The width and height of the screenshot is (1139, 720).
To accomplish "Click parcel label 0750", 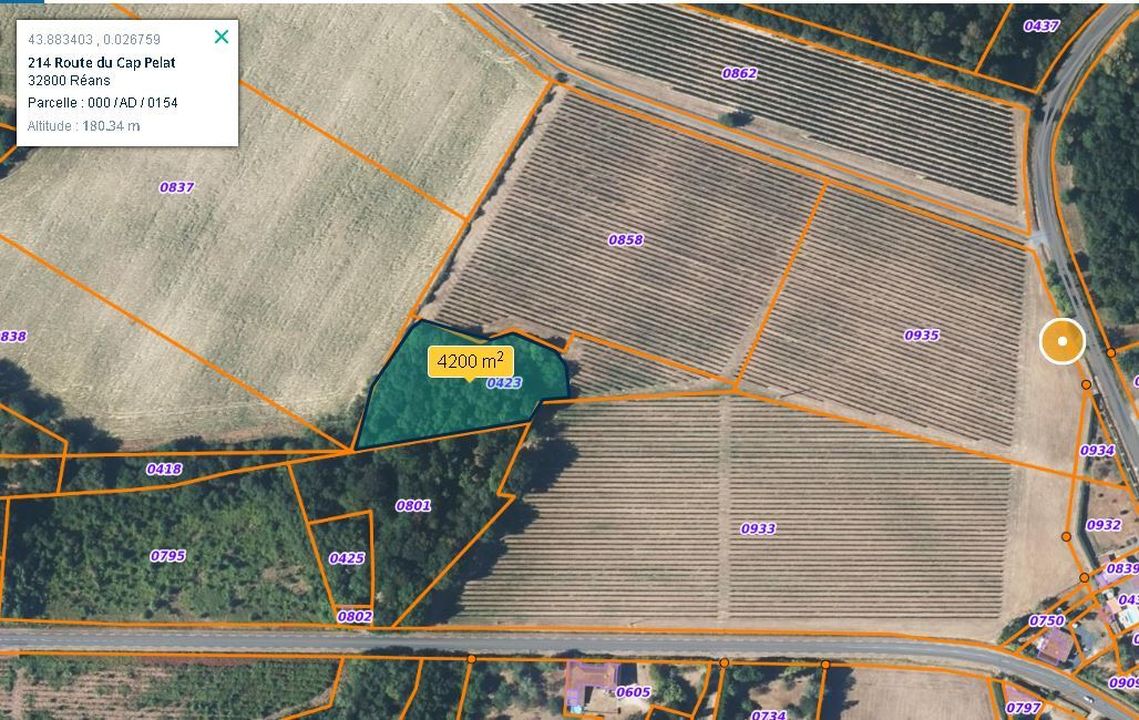I will [x=1047, y=620].
